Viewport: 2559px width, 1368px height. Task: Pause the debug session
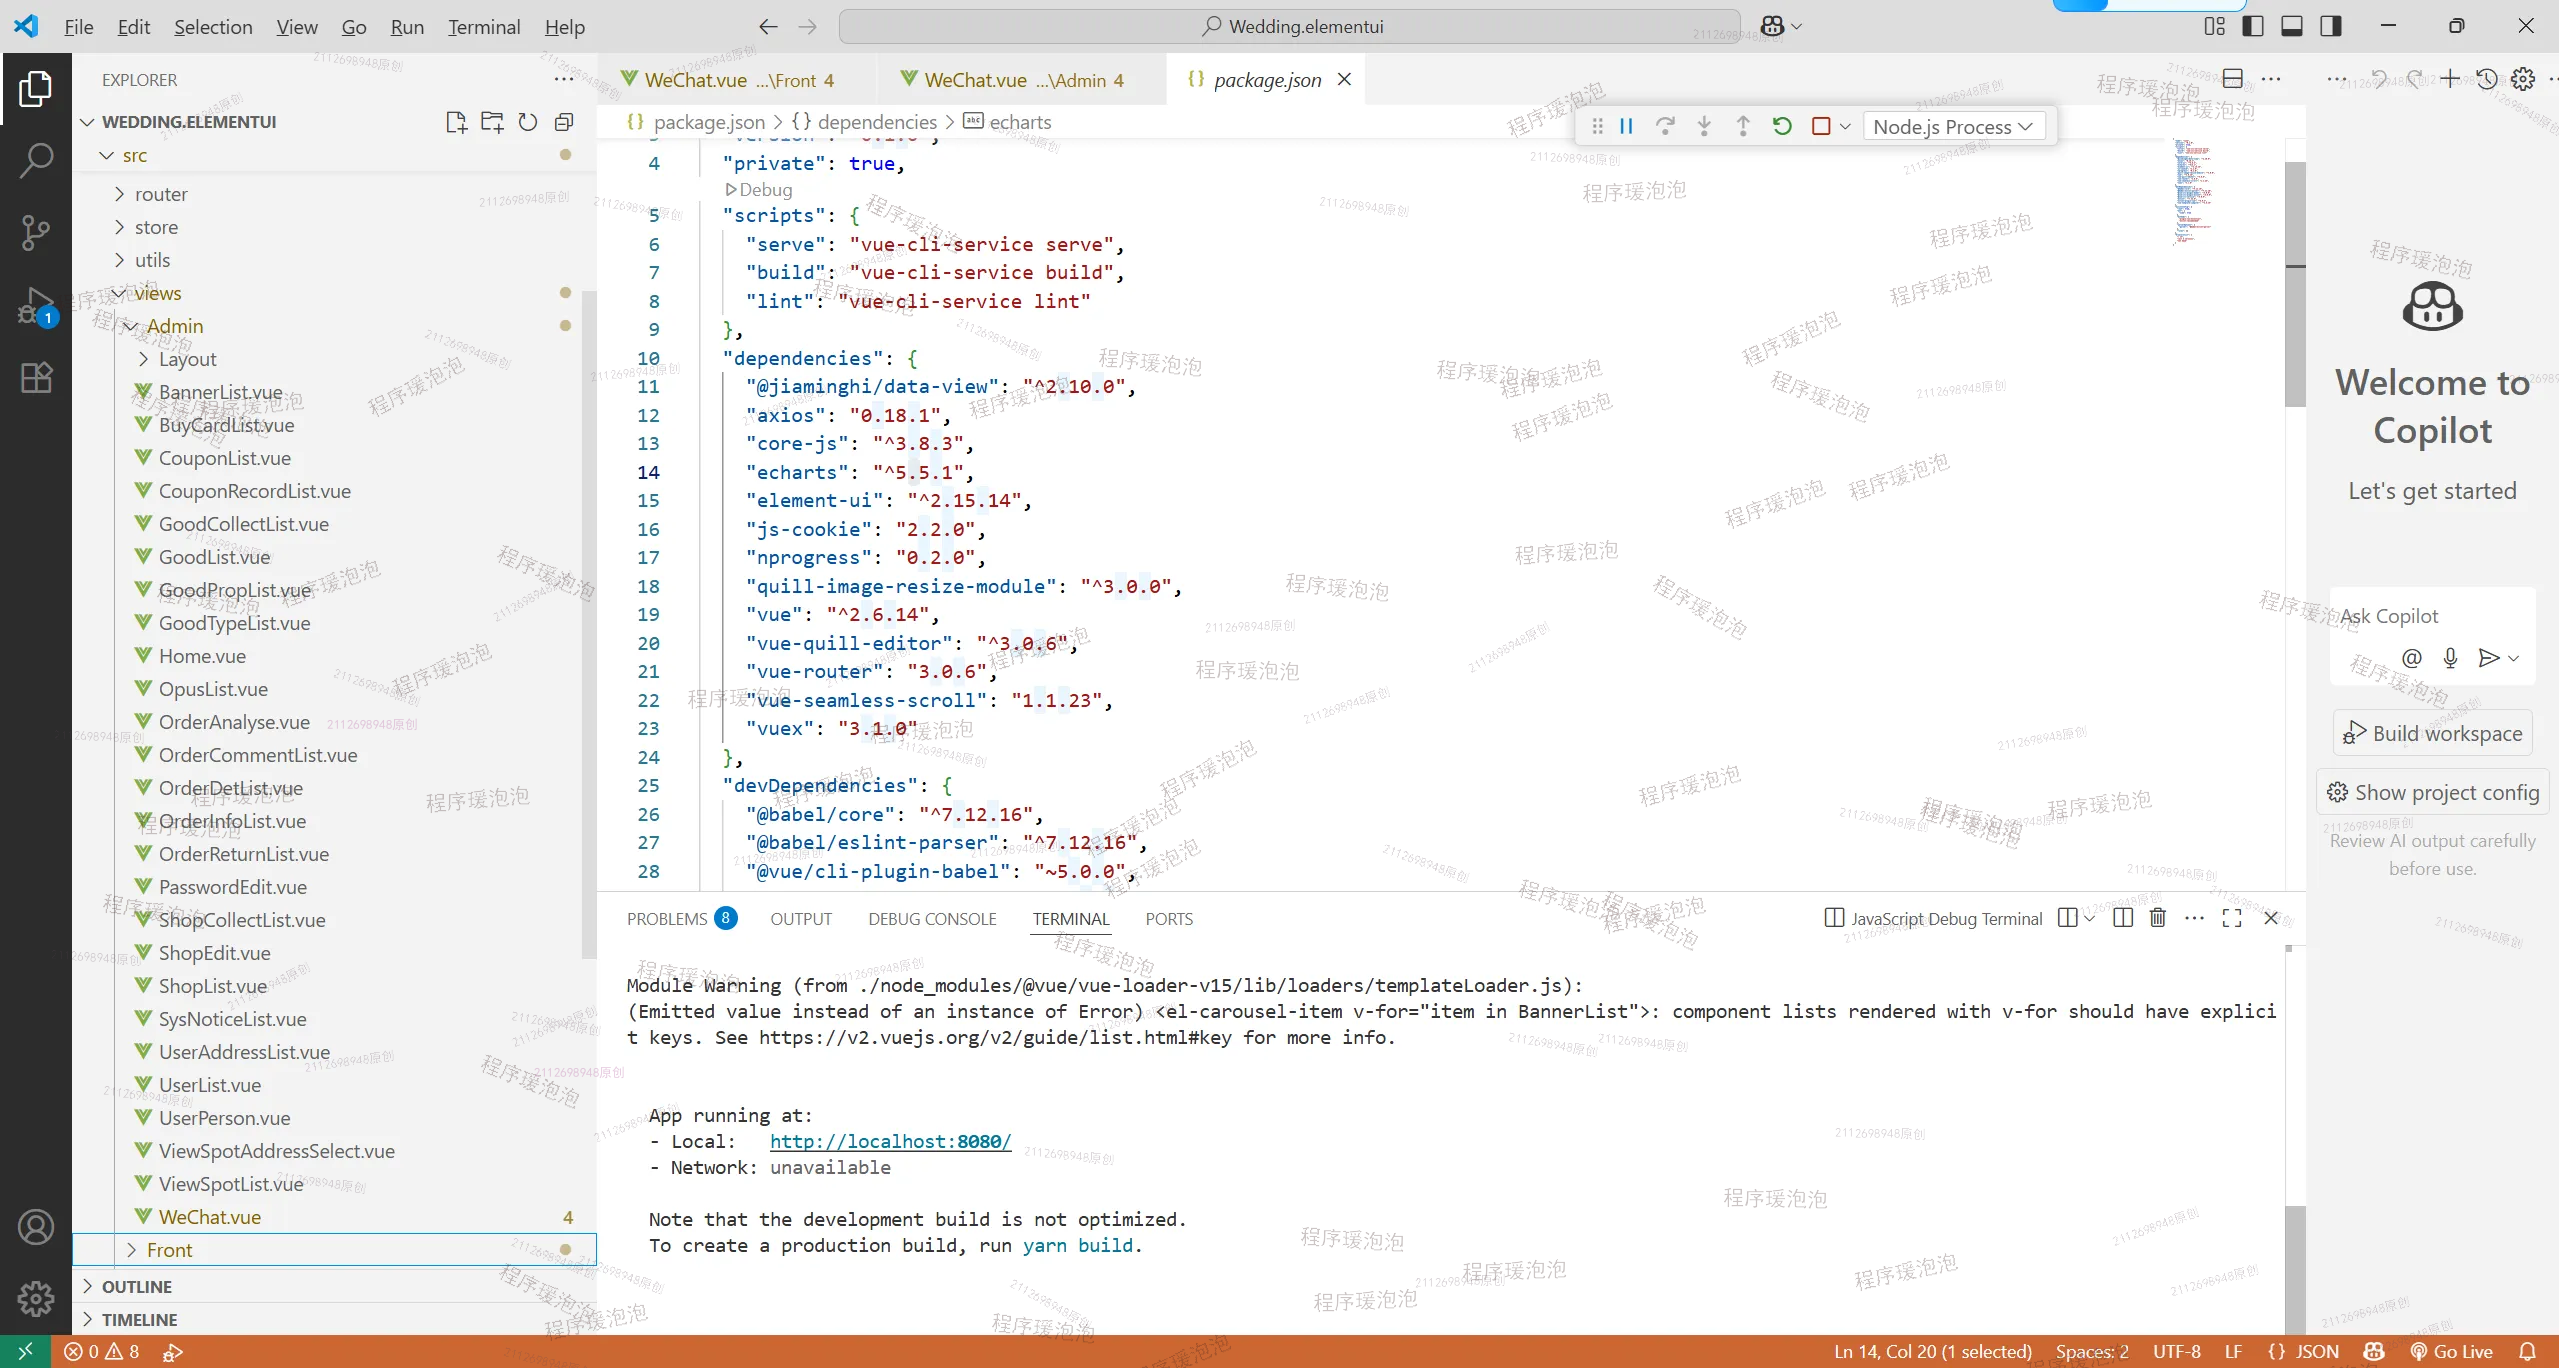pyautogui.click(x=1626, y=126)
